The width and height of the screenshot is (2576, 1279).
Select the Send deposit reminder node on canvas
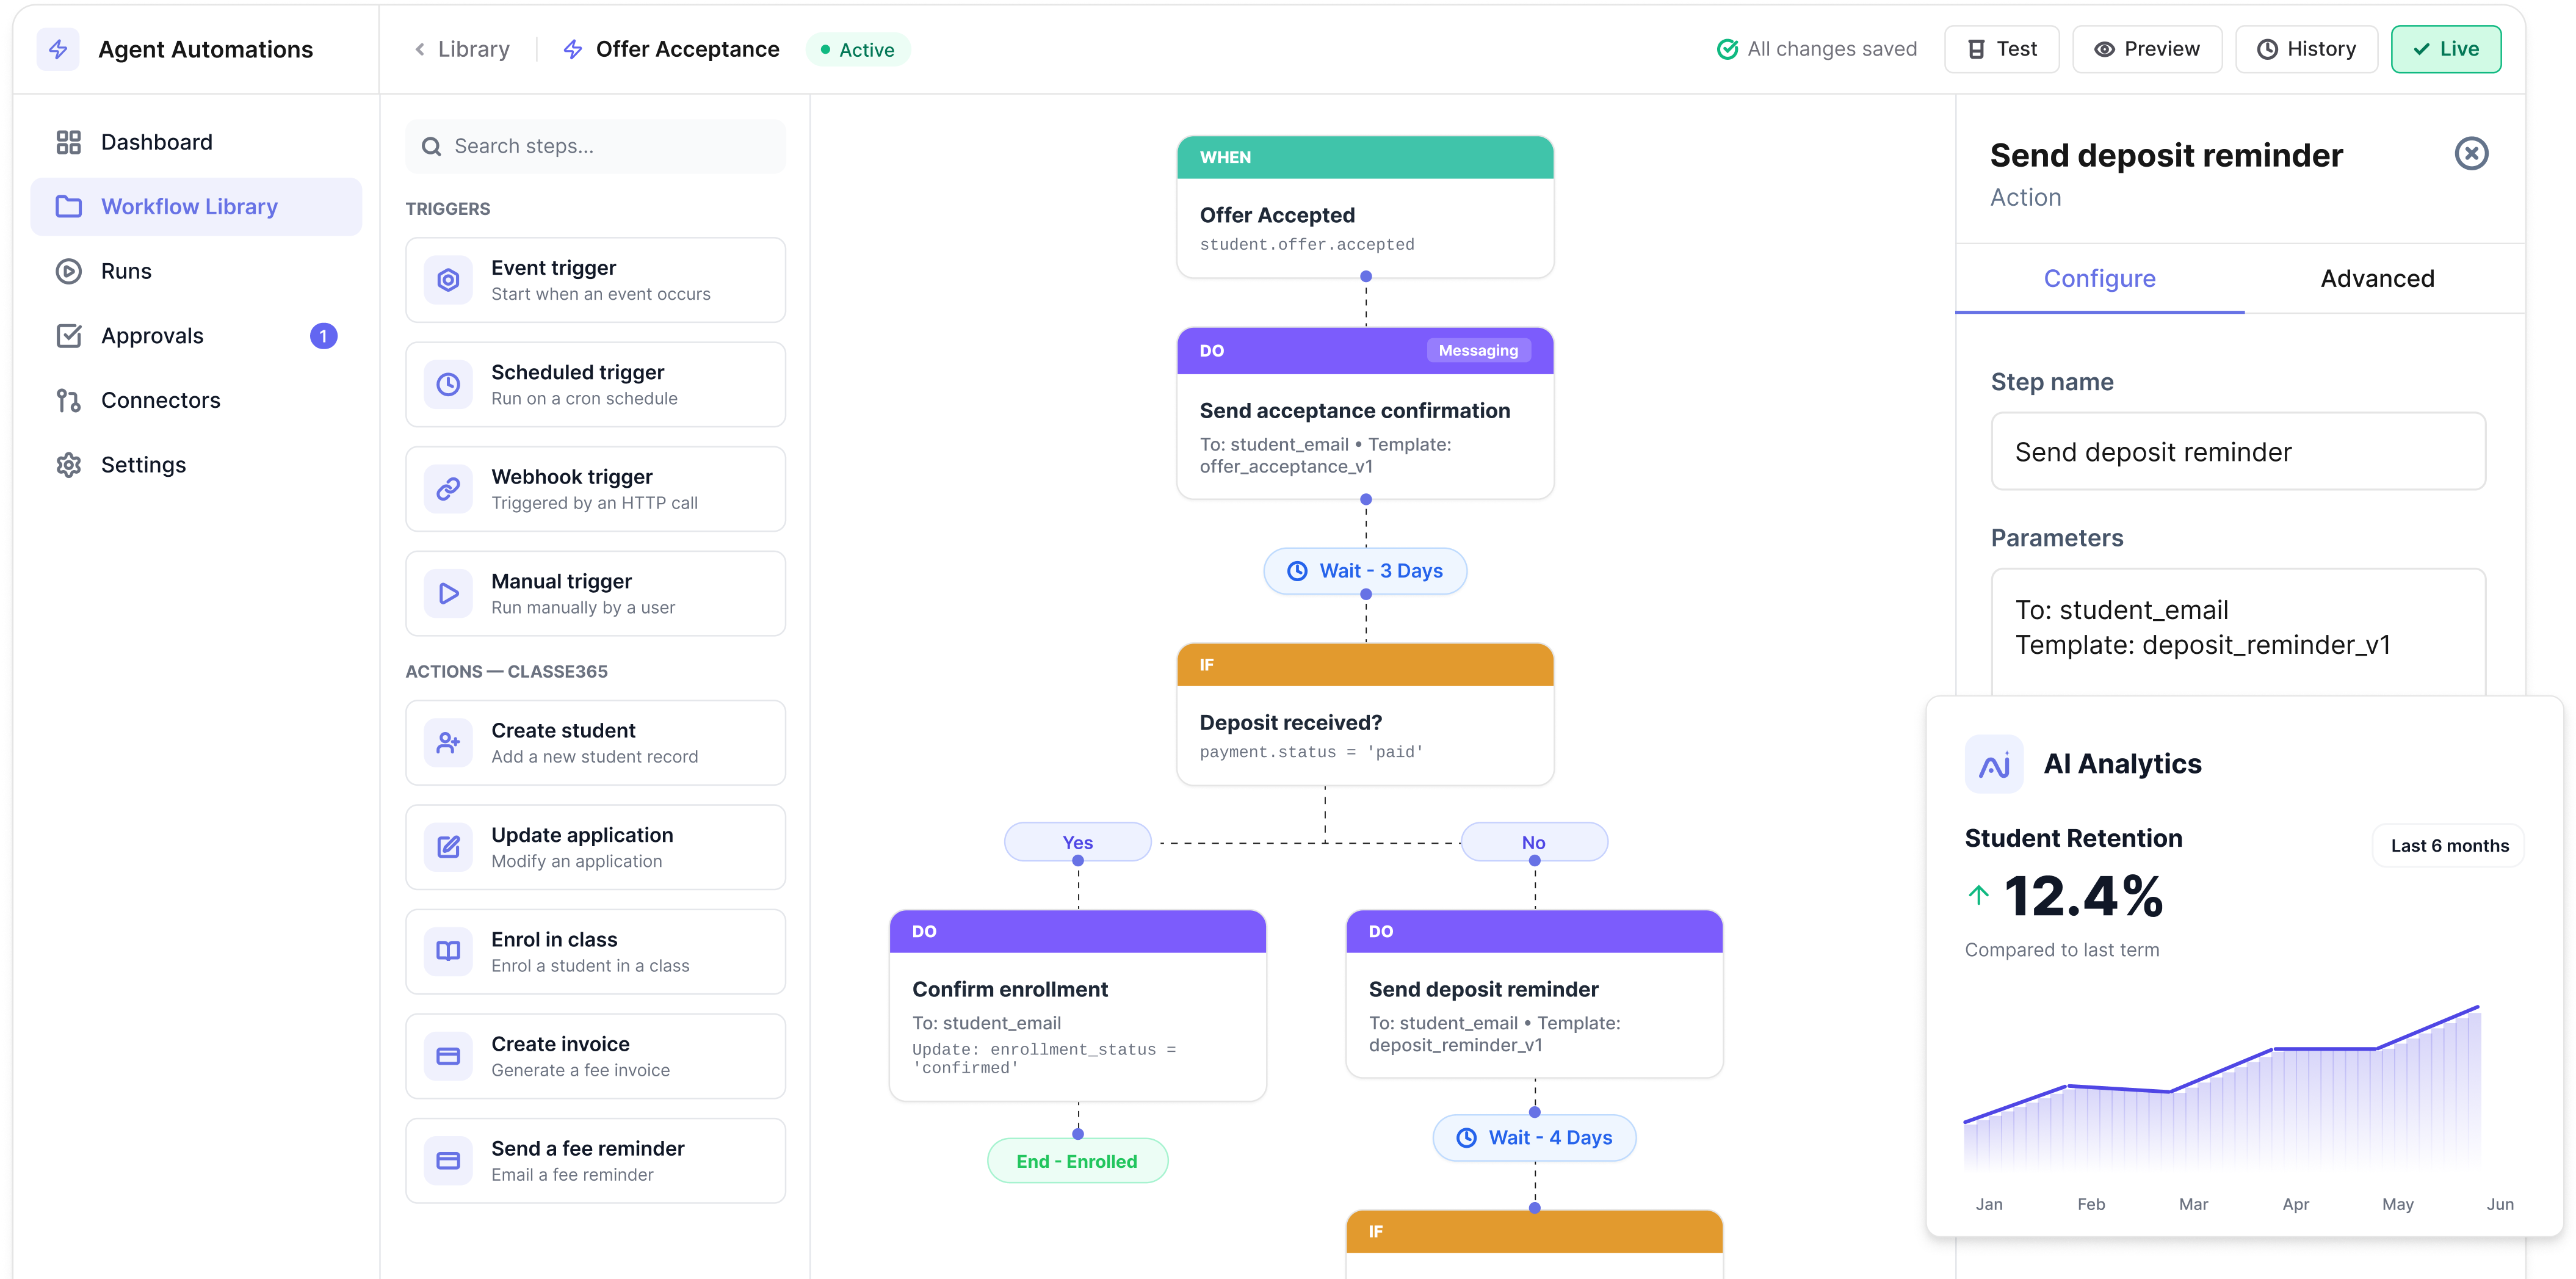(x=1534, y=994)
